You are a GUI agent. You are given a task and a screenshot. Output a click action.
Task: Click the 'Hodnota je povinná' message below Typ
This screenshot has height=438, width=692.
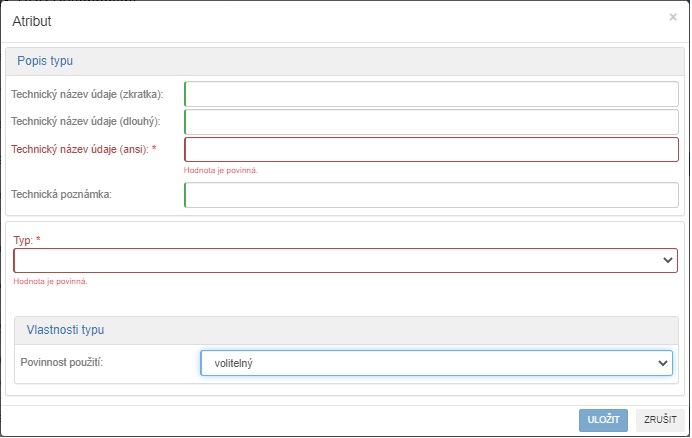coord(51,282)
